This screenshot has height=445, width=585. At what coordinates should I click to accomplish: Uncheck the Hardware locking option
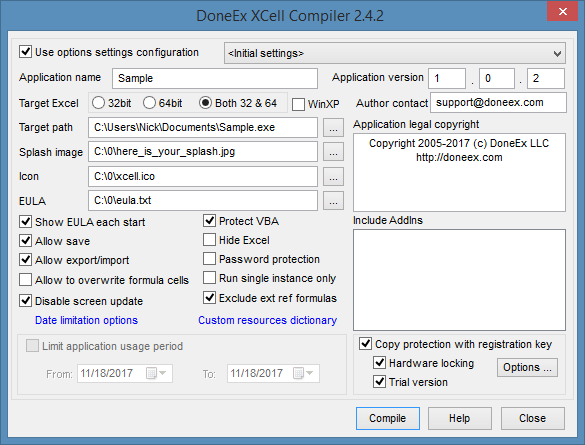pyautogui.click(x=380, y=362)
